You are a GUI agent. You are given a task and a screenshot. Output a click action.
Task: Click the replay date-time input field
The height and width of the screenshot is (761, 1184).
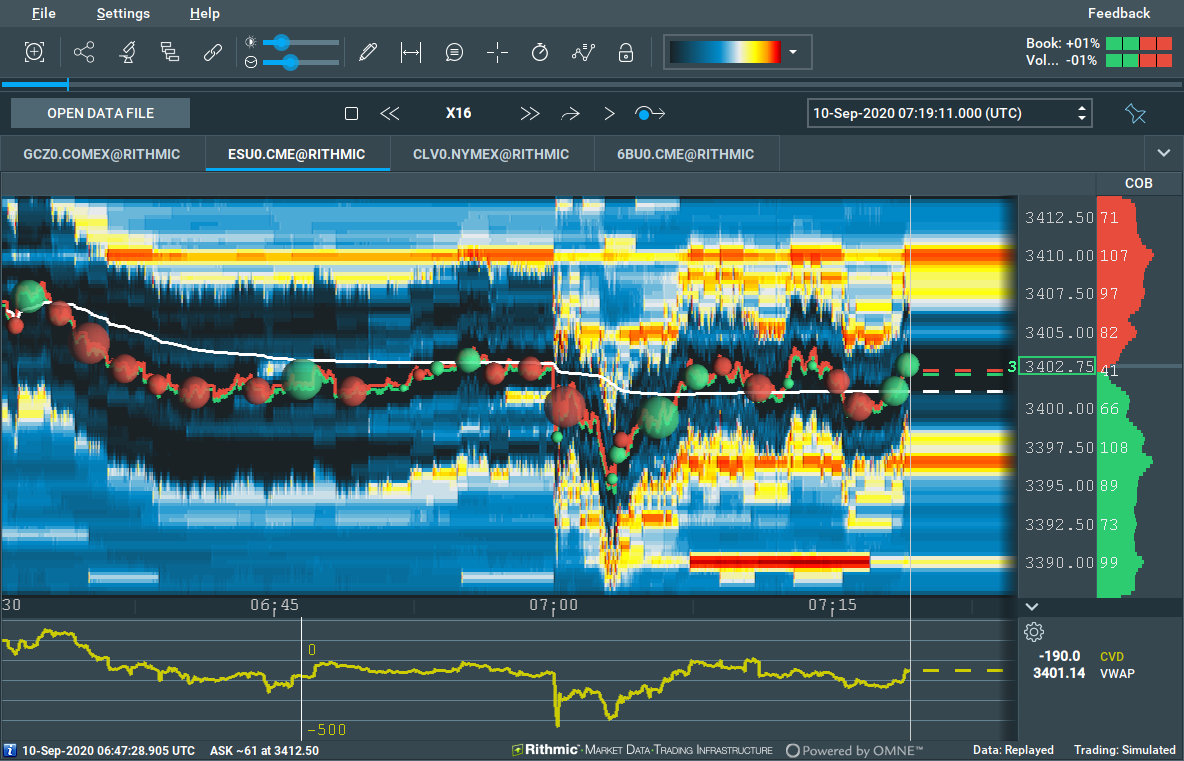tap(938, 113)
